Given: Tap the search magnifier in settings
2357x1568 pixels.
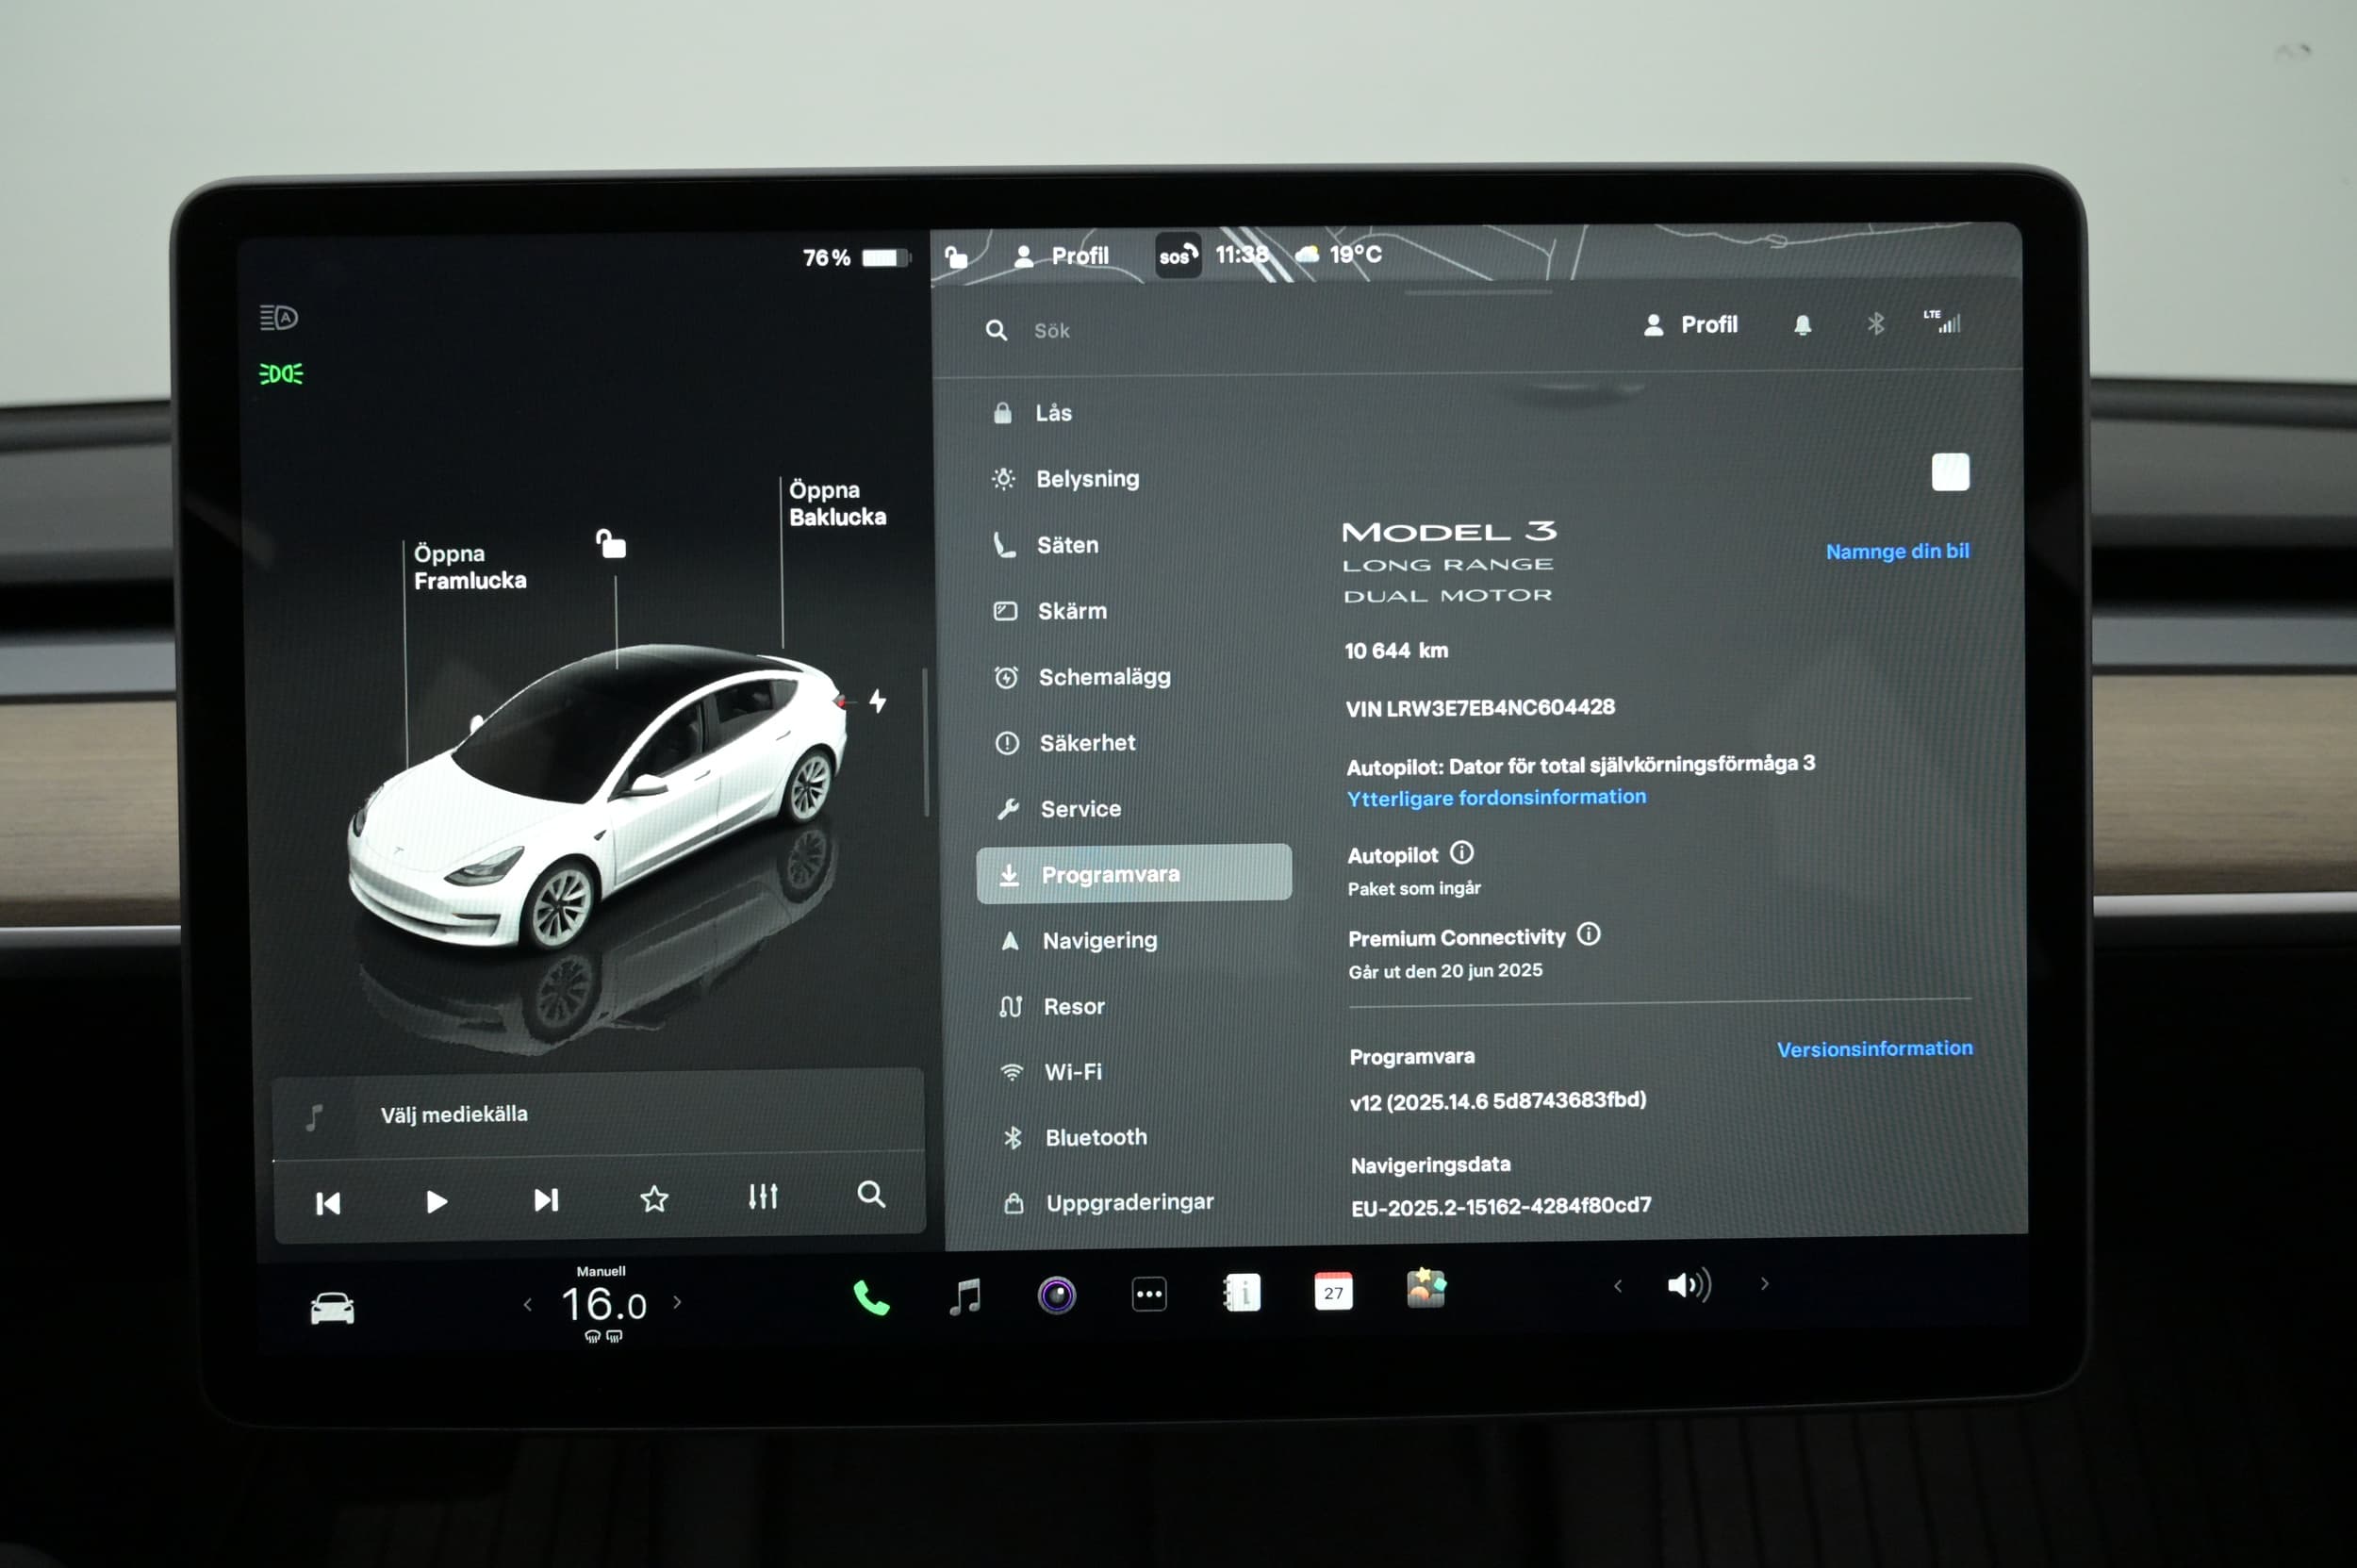Looking at the screenshot, I should pos(996,330).
